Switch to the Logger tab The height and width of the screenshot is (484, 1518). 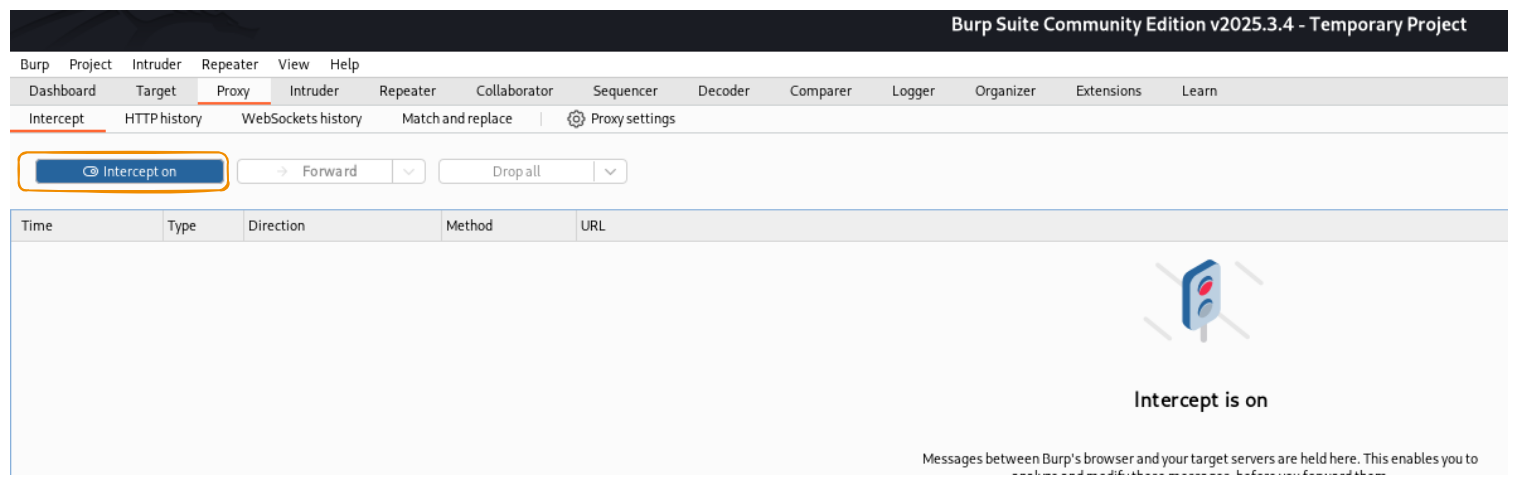[913, 91]
